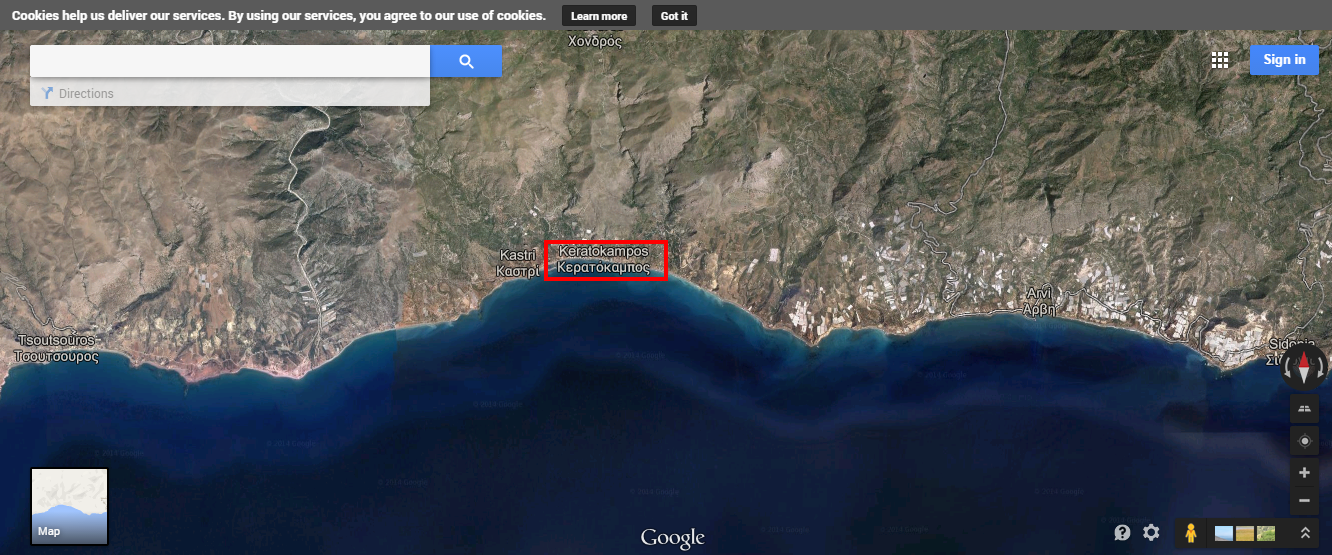This screenshot has width=1332, height=555.
Task: Click Learn more about cookies
Action: tap(599, 16)
